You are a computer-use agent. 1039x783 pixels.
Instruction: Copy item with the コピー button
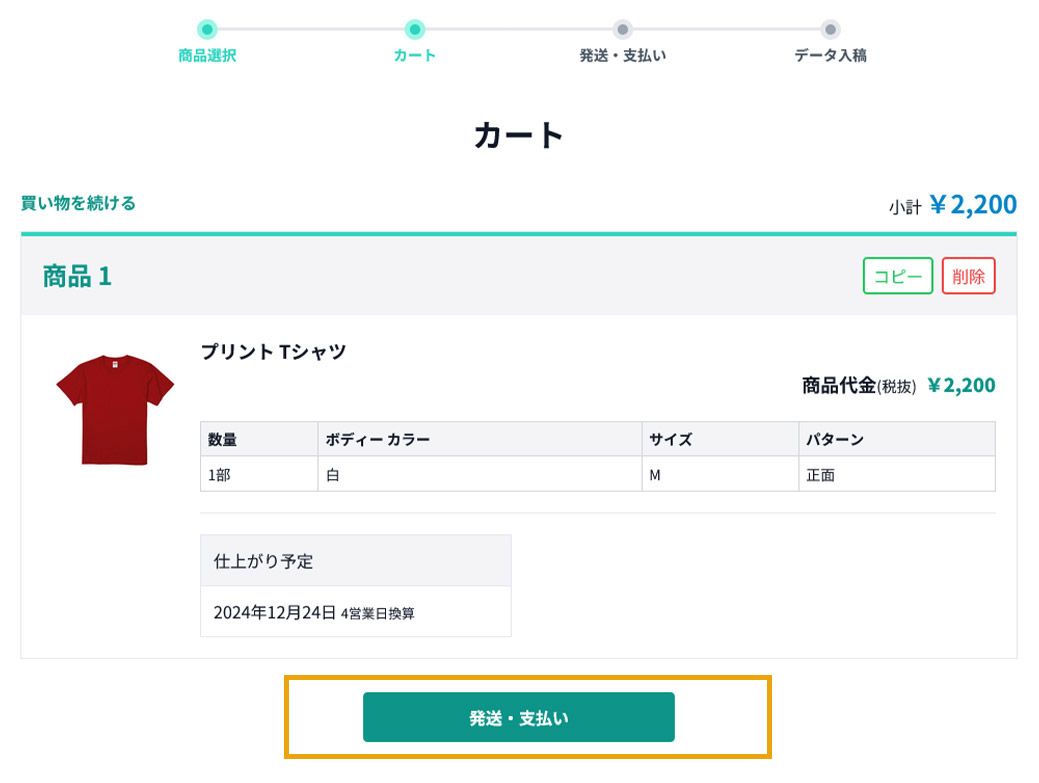(x=898, y=276)
